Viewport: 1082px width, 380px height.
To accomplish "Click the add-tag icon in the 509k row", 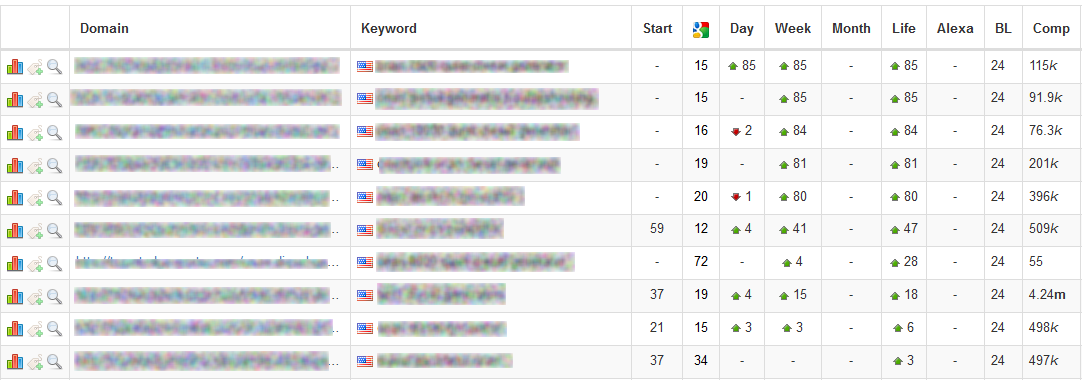I will click(35, 231).
